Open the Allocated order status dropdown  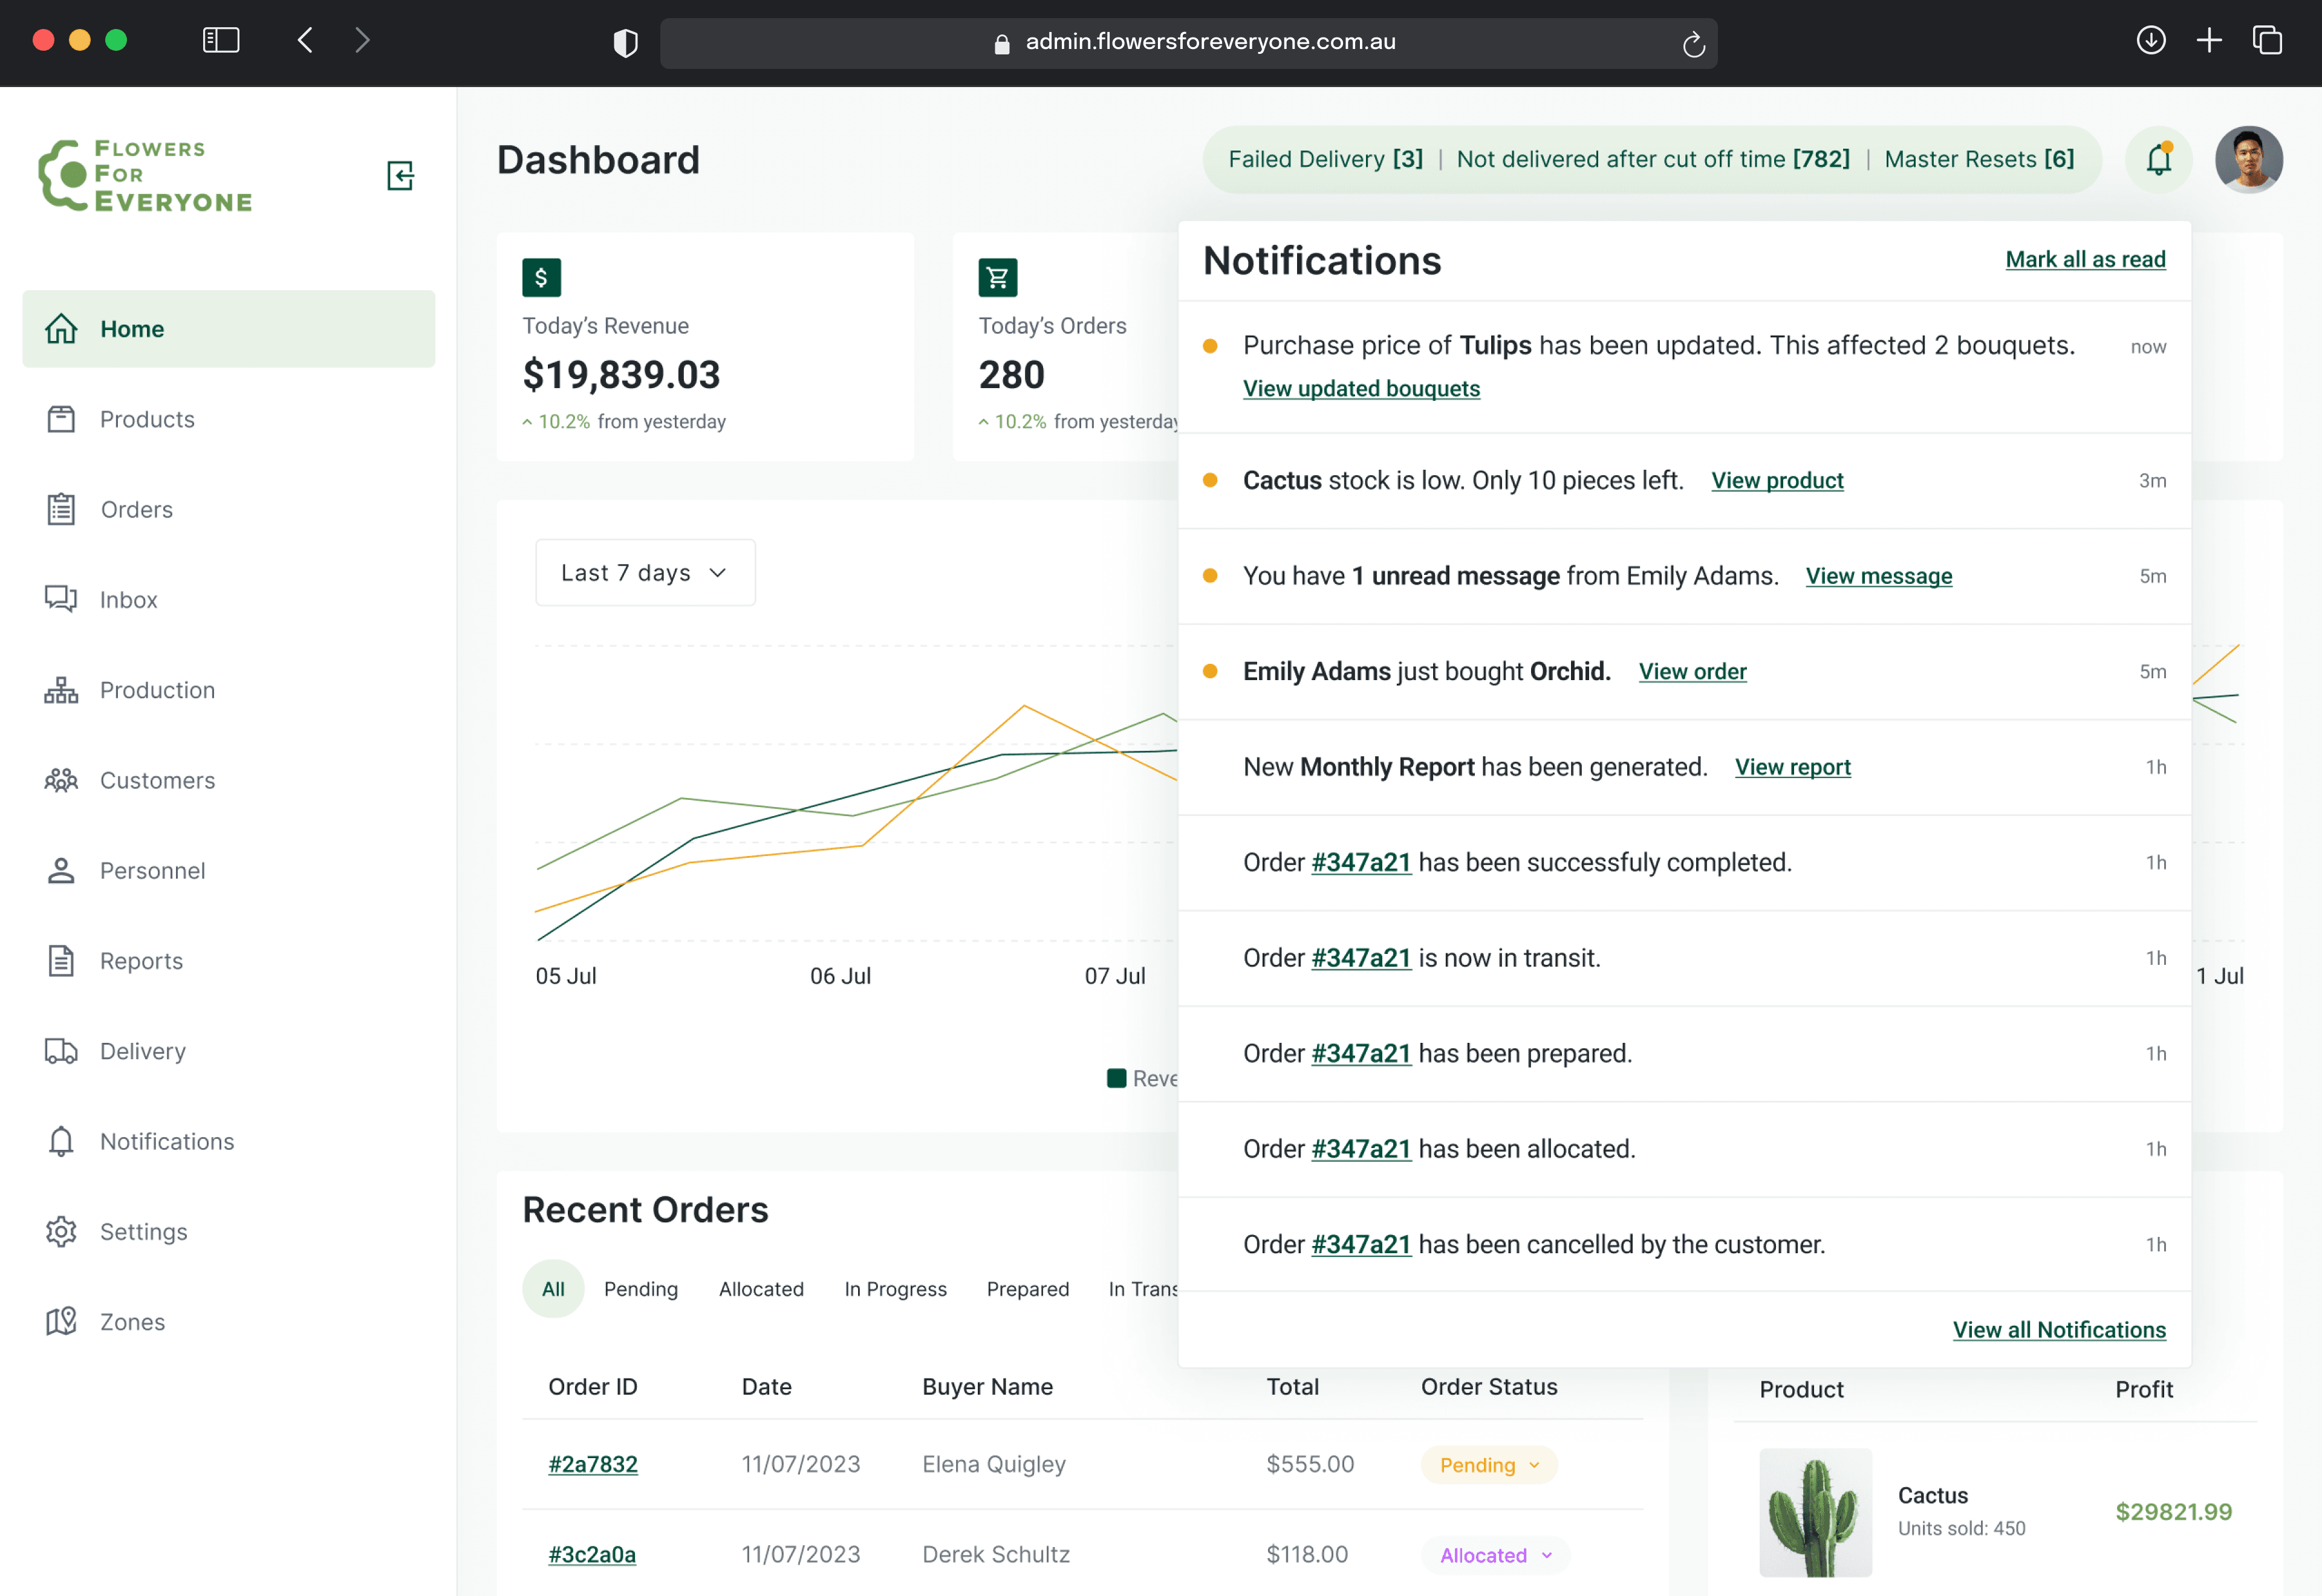pos(1495,1555)
